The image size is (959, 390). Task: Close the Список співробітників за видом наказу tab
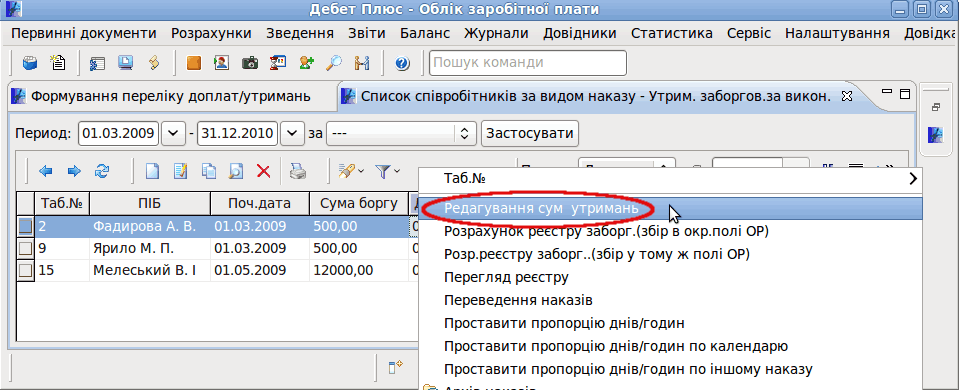coord(847,96)
